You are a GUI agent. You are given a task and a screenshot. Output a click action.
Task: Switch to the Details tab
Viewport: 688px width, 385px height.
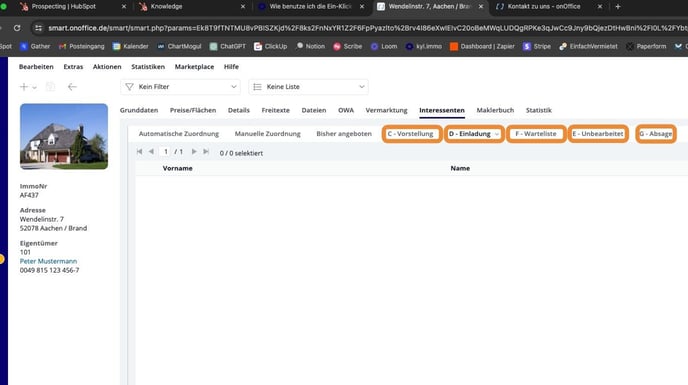click(x=239, y=110)
